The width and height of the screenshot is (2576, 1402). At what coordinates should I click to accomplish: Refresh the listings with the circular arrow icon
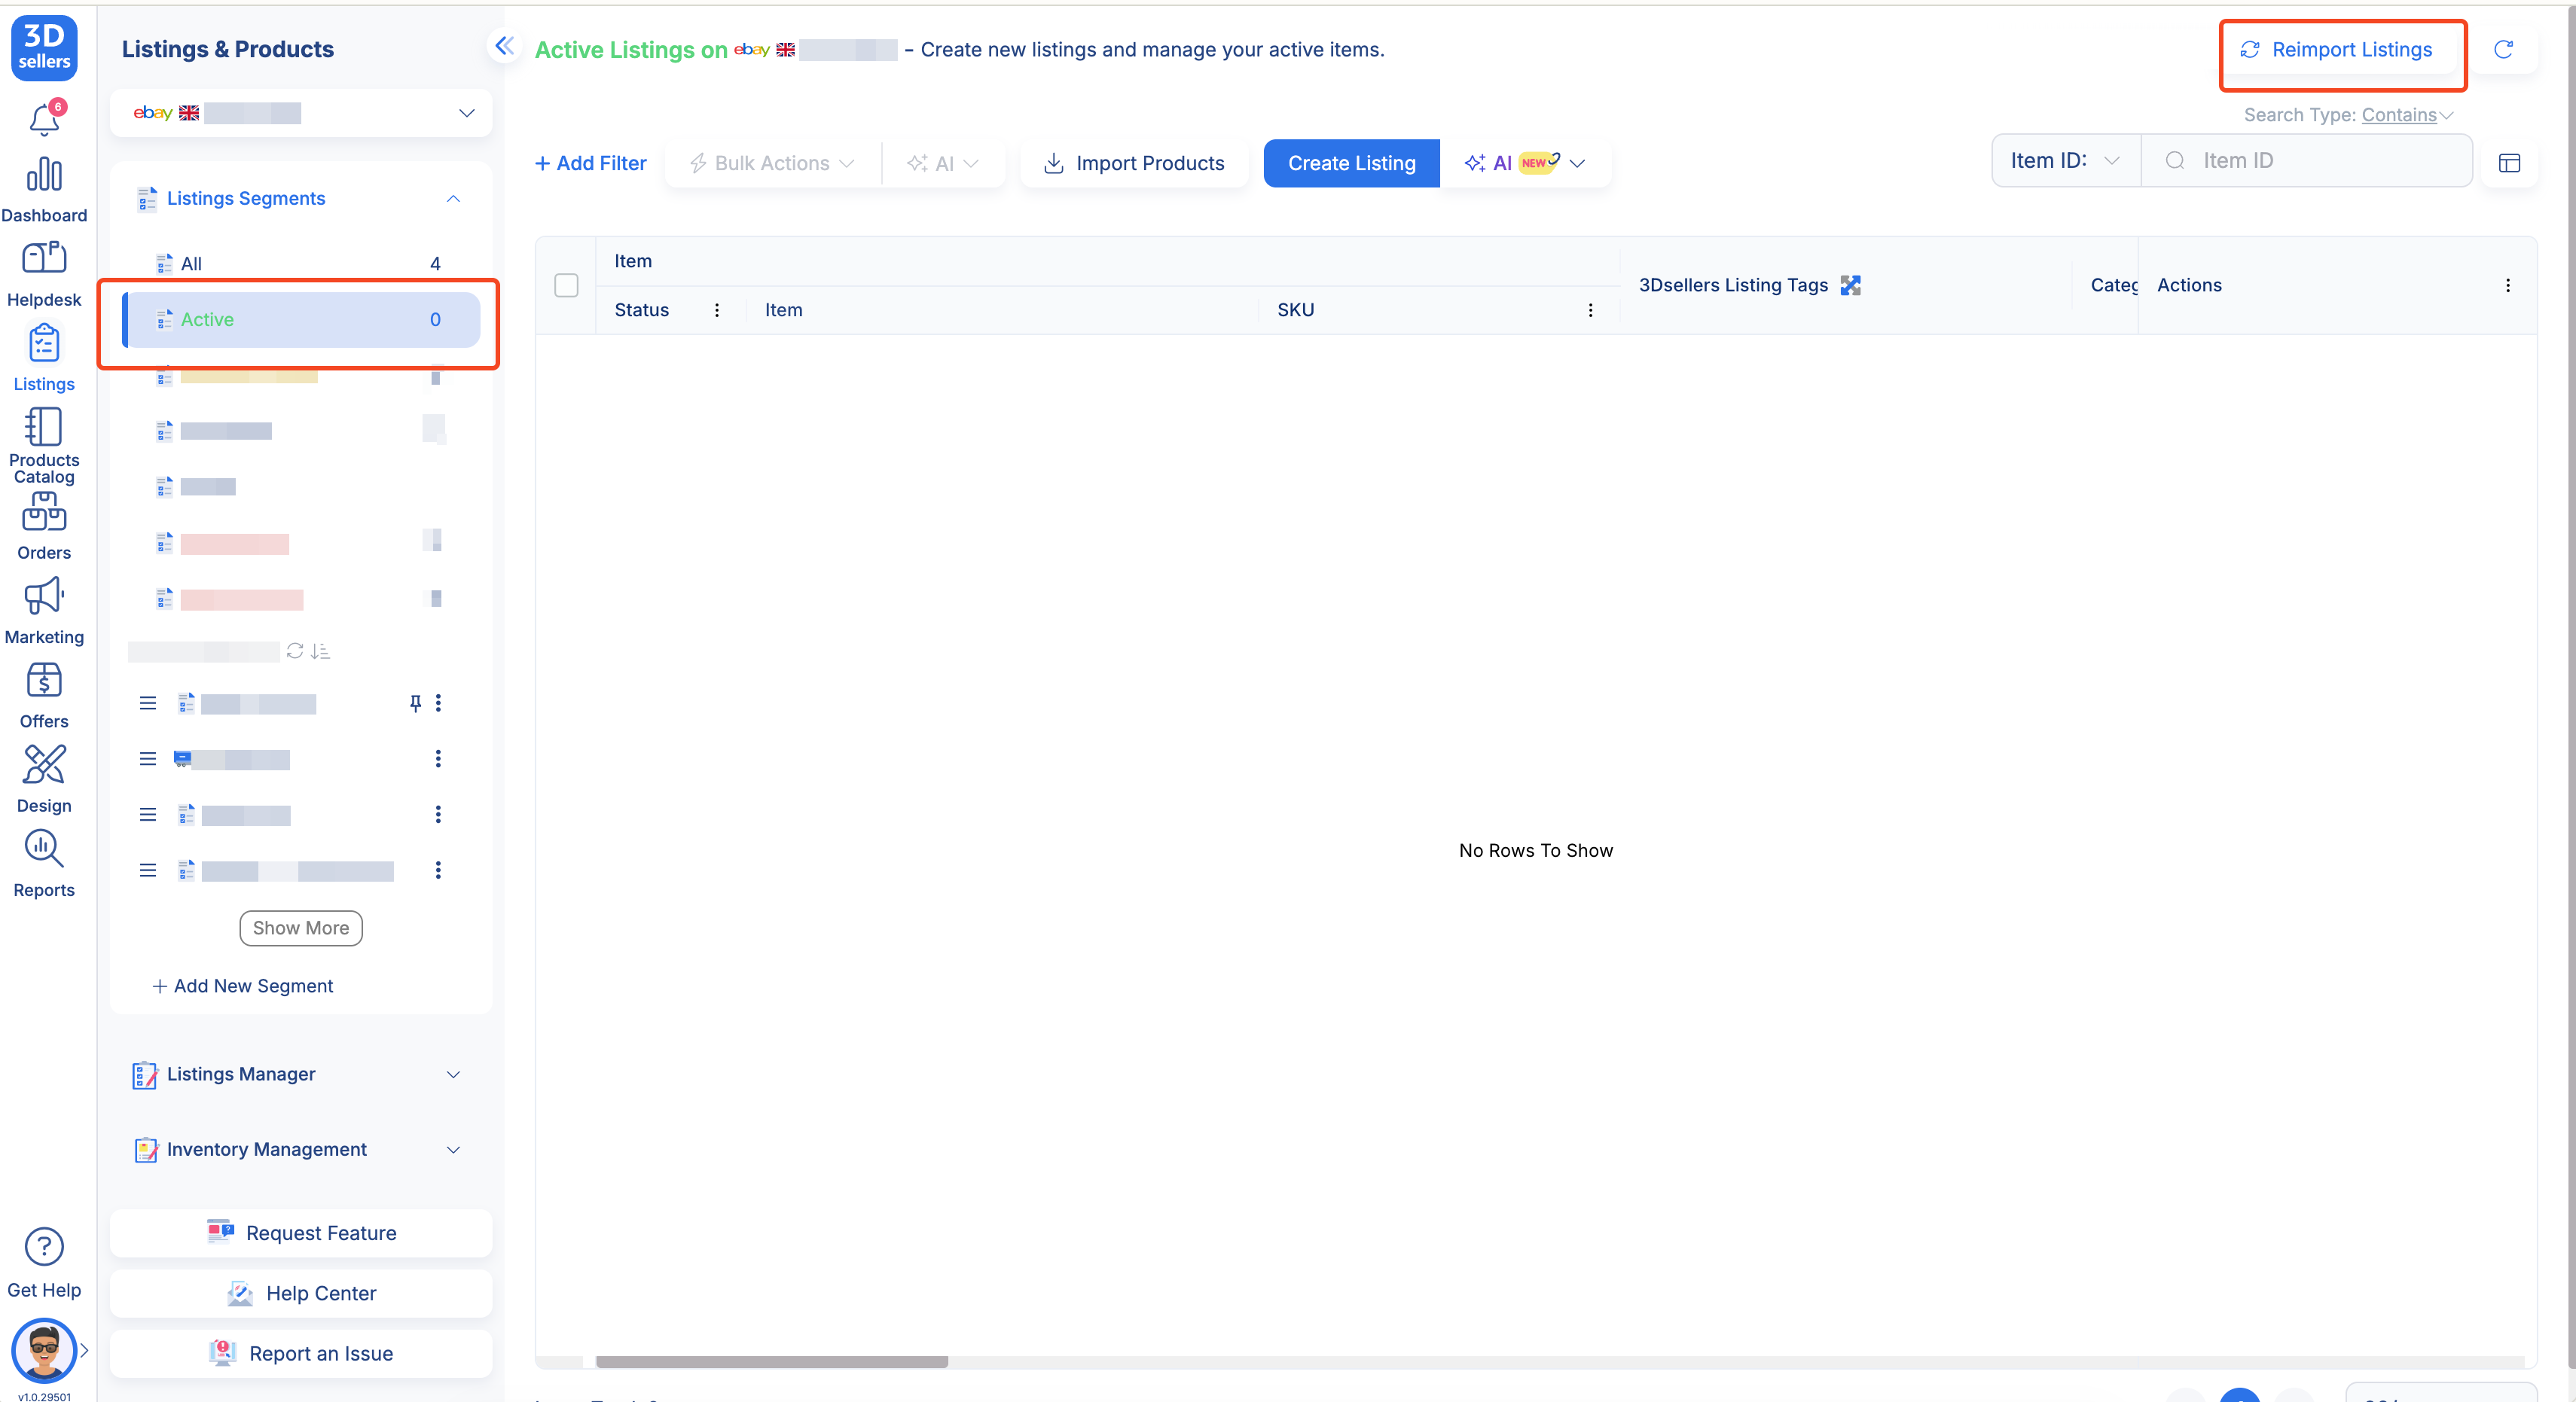pos(2504,50)
